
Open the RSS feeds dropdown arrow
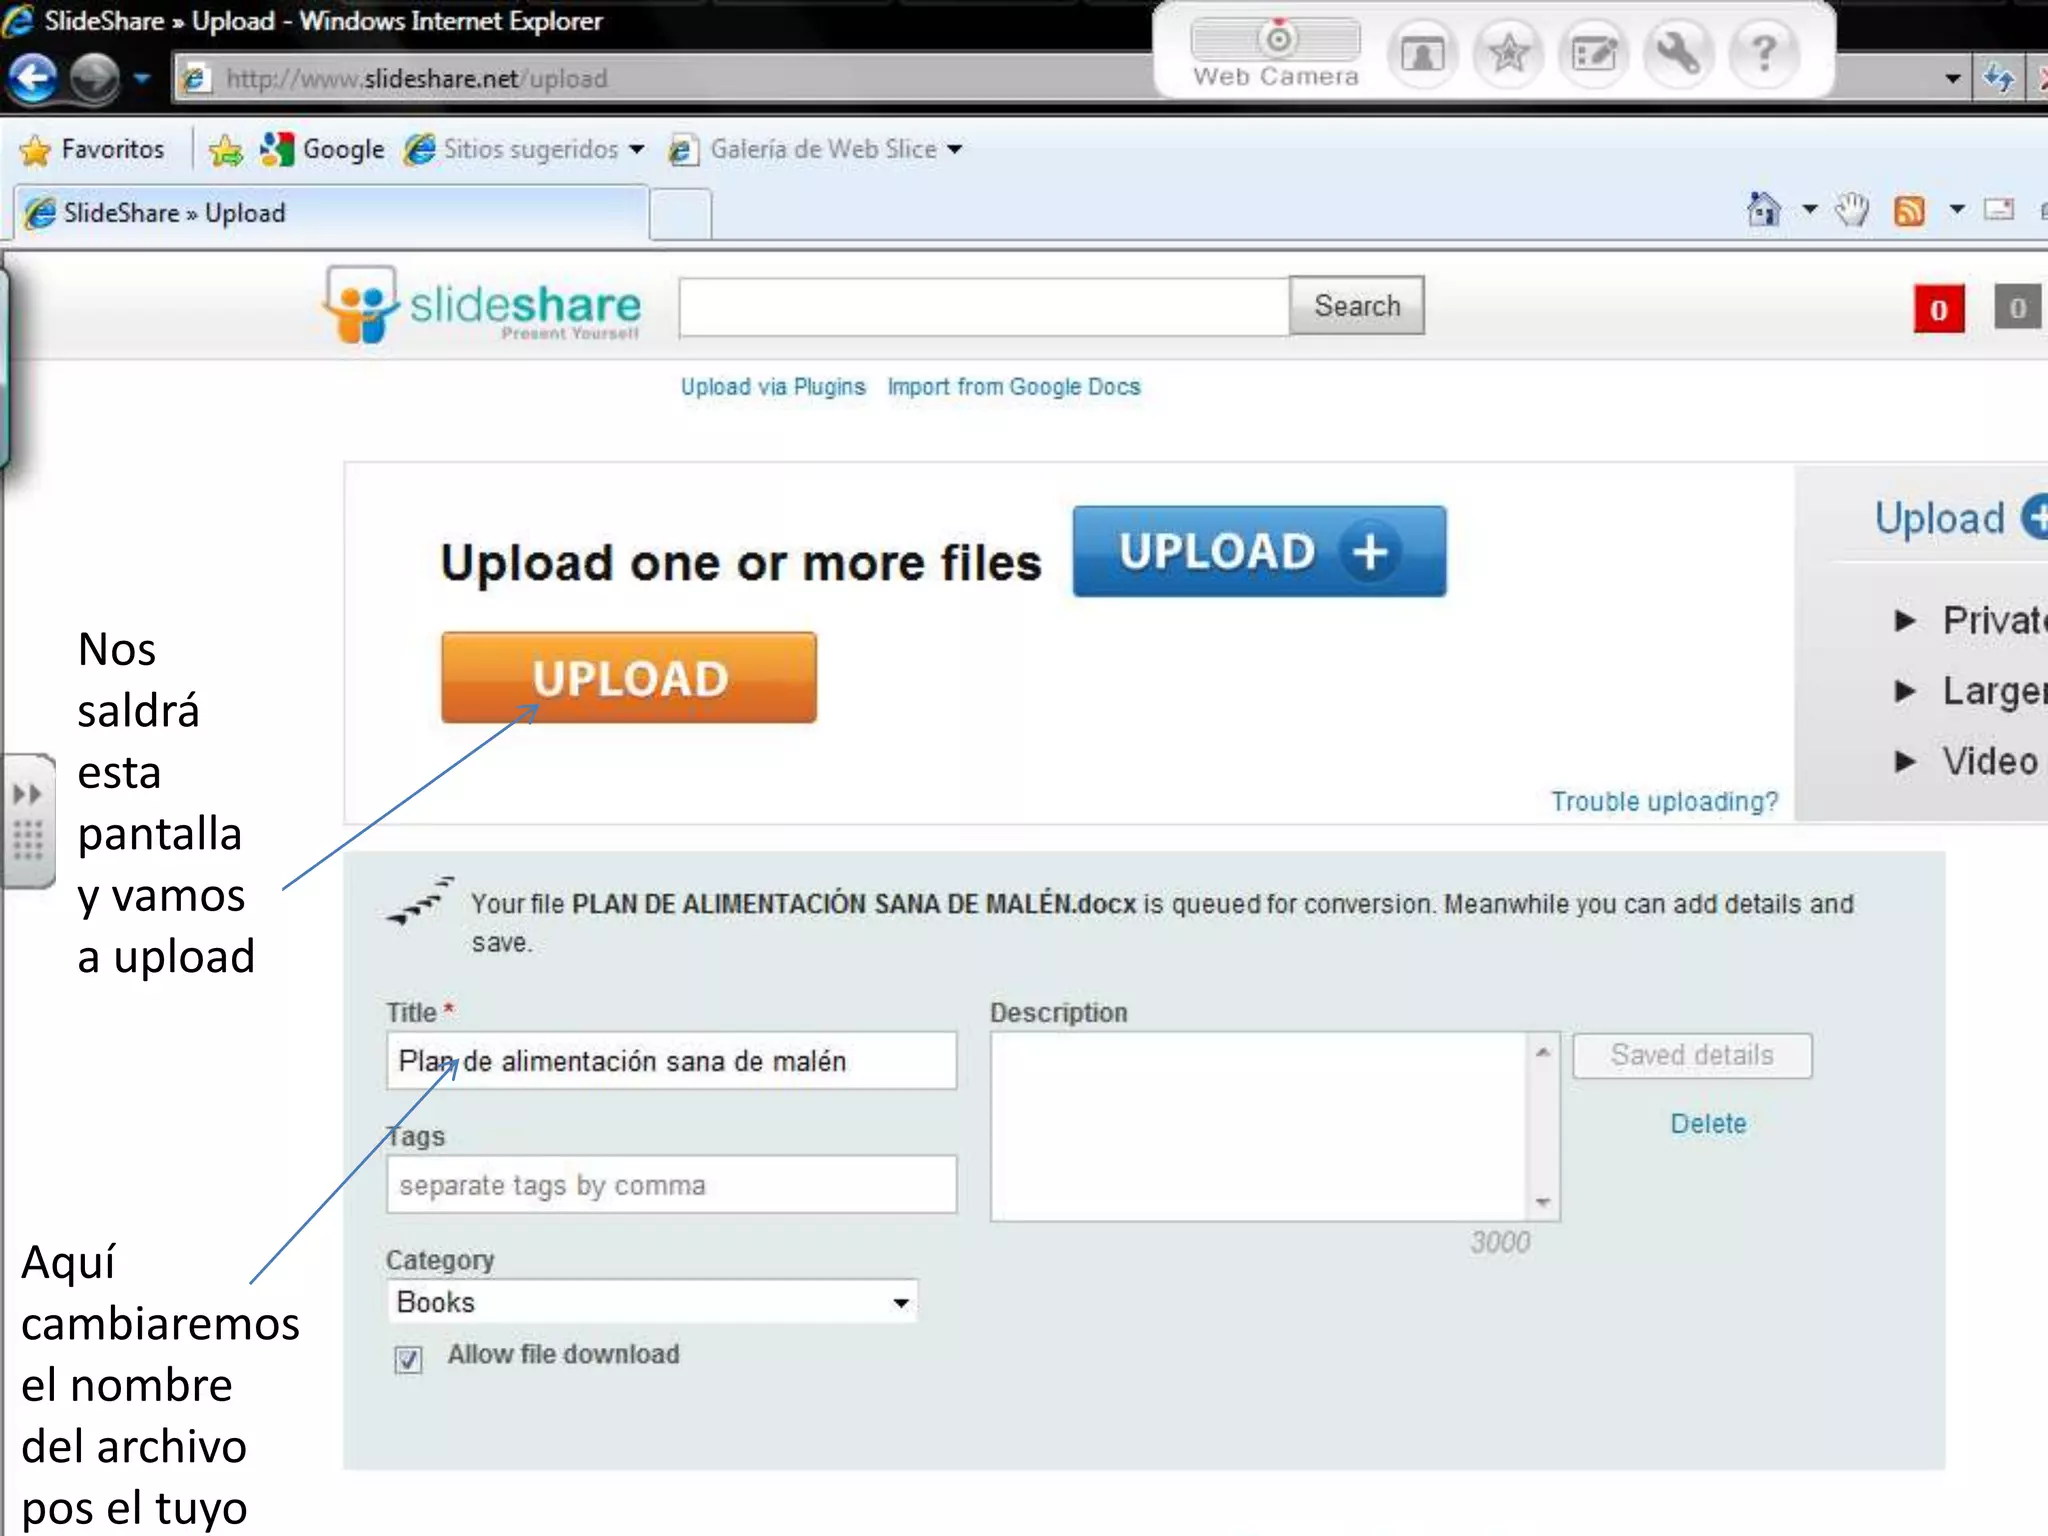click(1957, 210)
